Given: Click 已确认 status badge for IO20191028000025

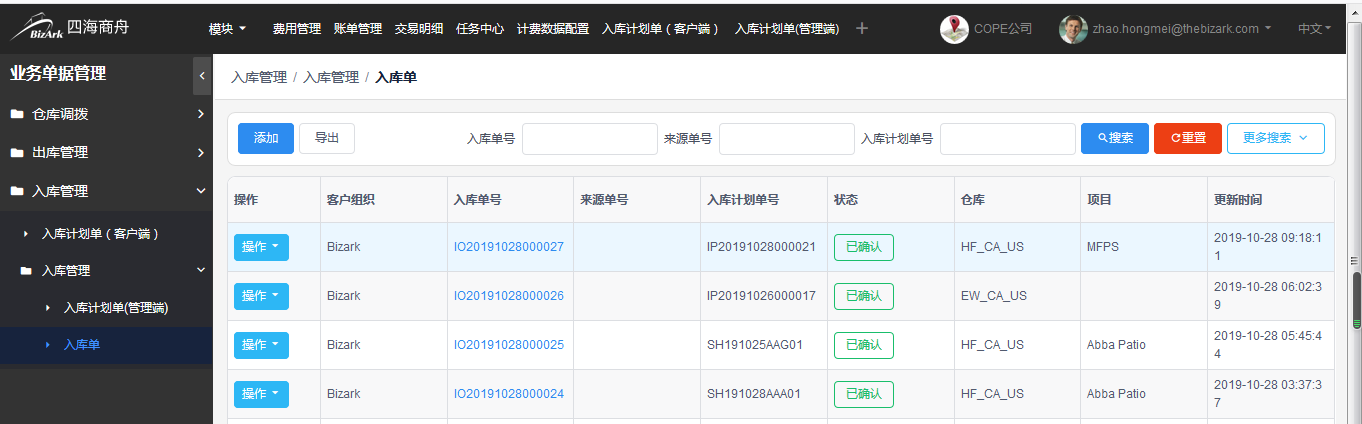Looking at the screenshot, I should [x=864, y=345].
